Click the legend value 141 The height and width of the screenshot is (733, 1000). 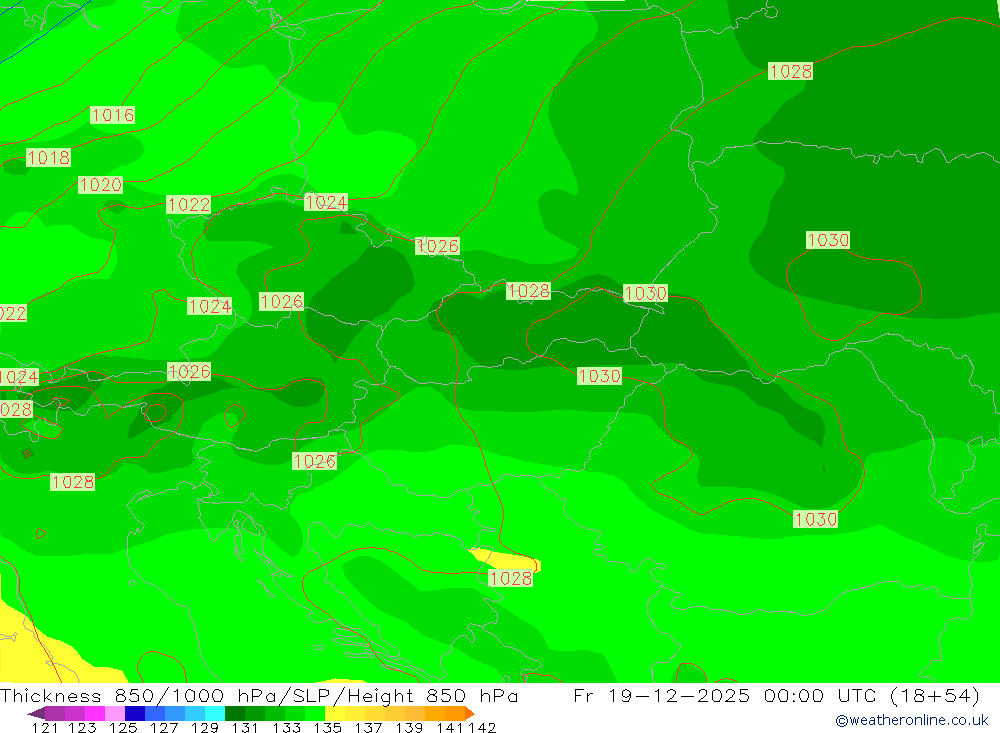[449, 727]
